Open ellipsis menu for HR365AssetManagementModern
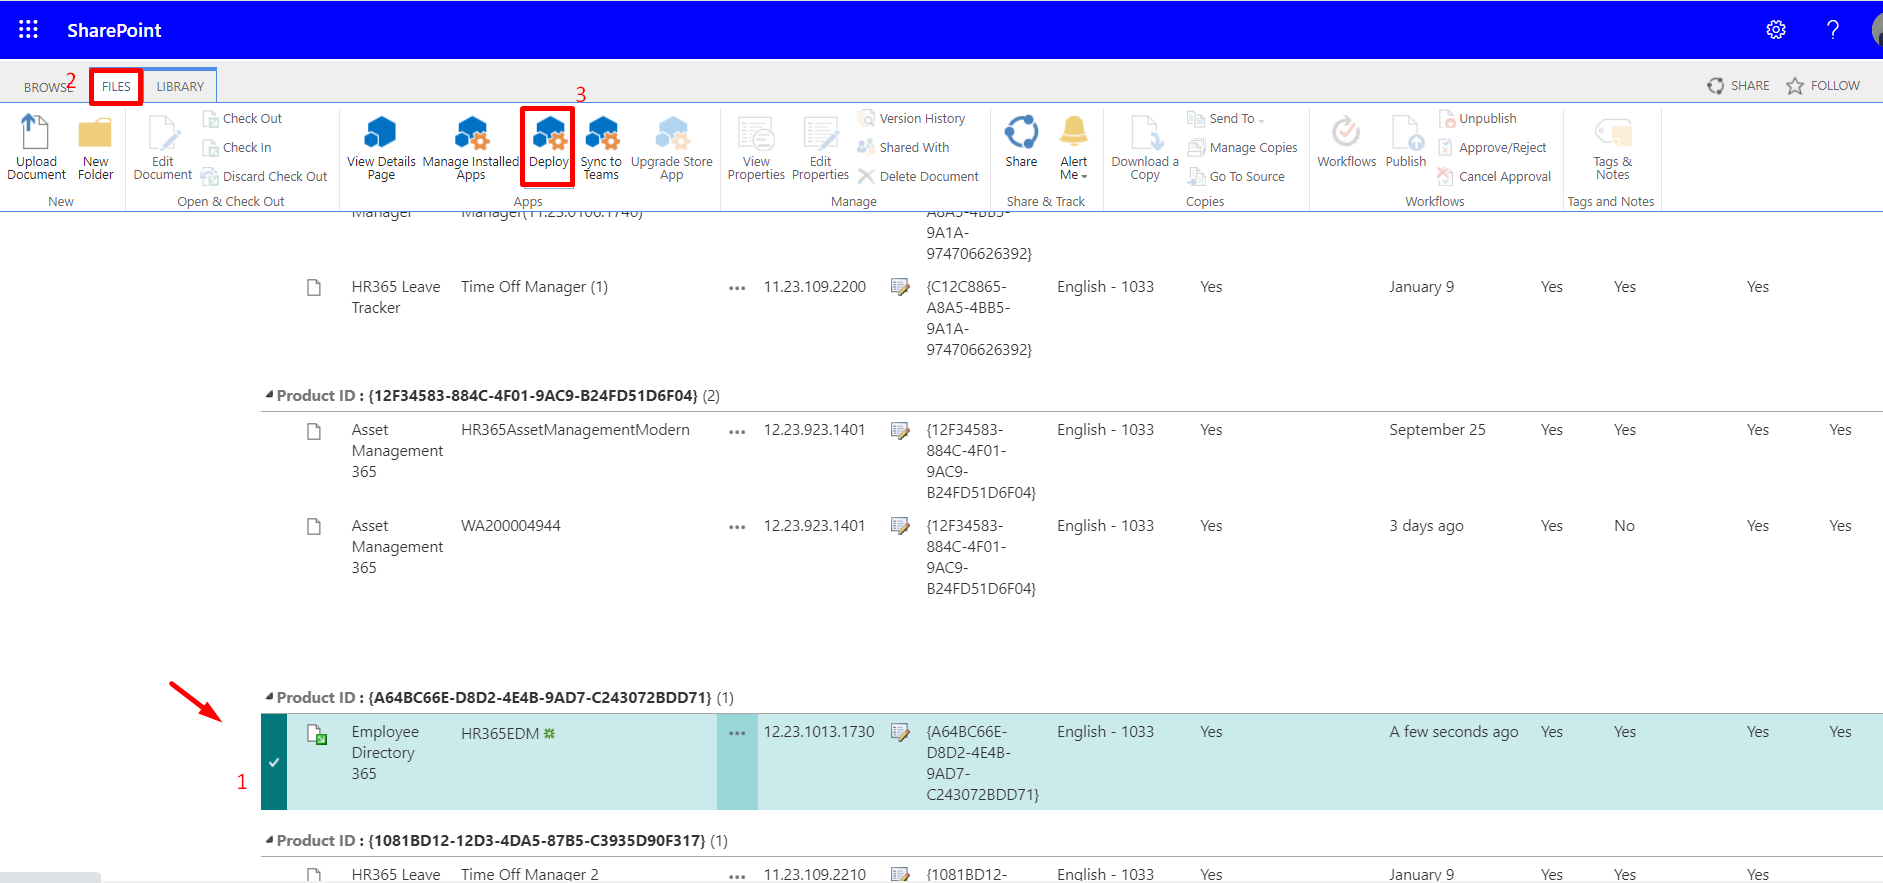 coord(737,431)
